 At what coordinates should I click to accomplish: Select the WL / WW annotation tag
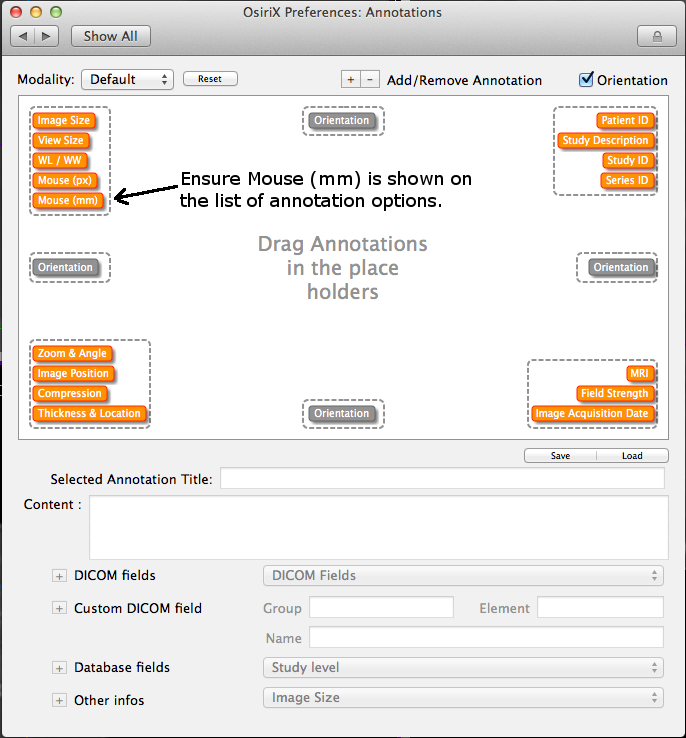(x=59, y=160)
